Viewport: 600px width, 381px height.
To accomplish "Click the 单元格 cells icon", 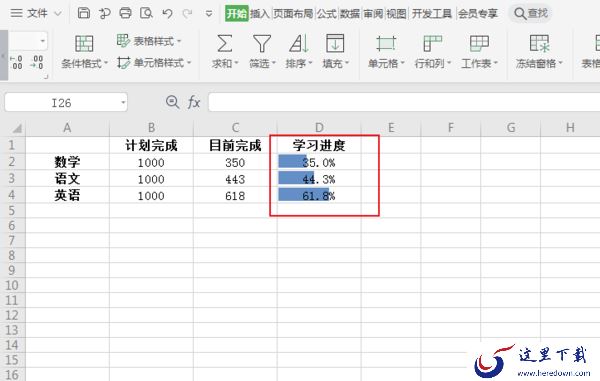I will click(385, 43).
